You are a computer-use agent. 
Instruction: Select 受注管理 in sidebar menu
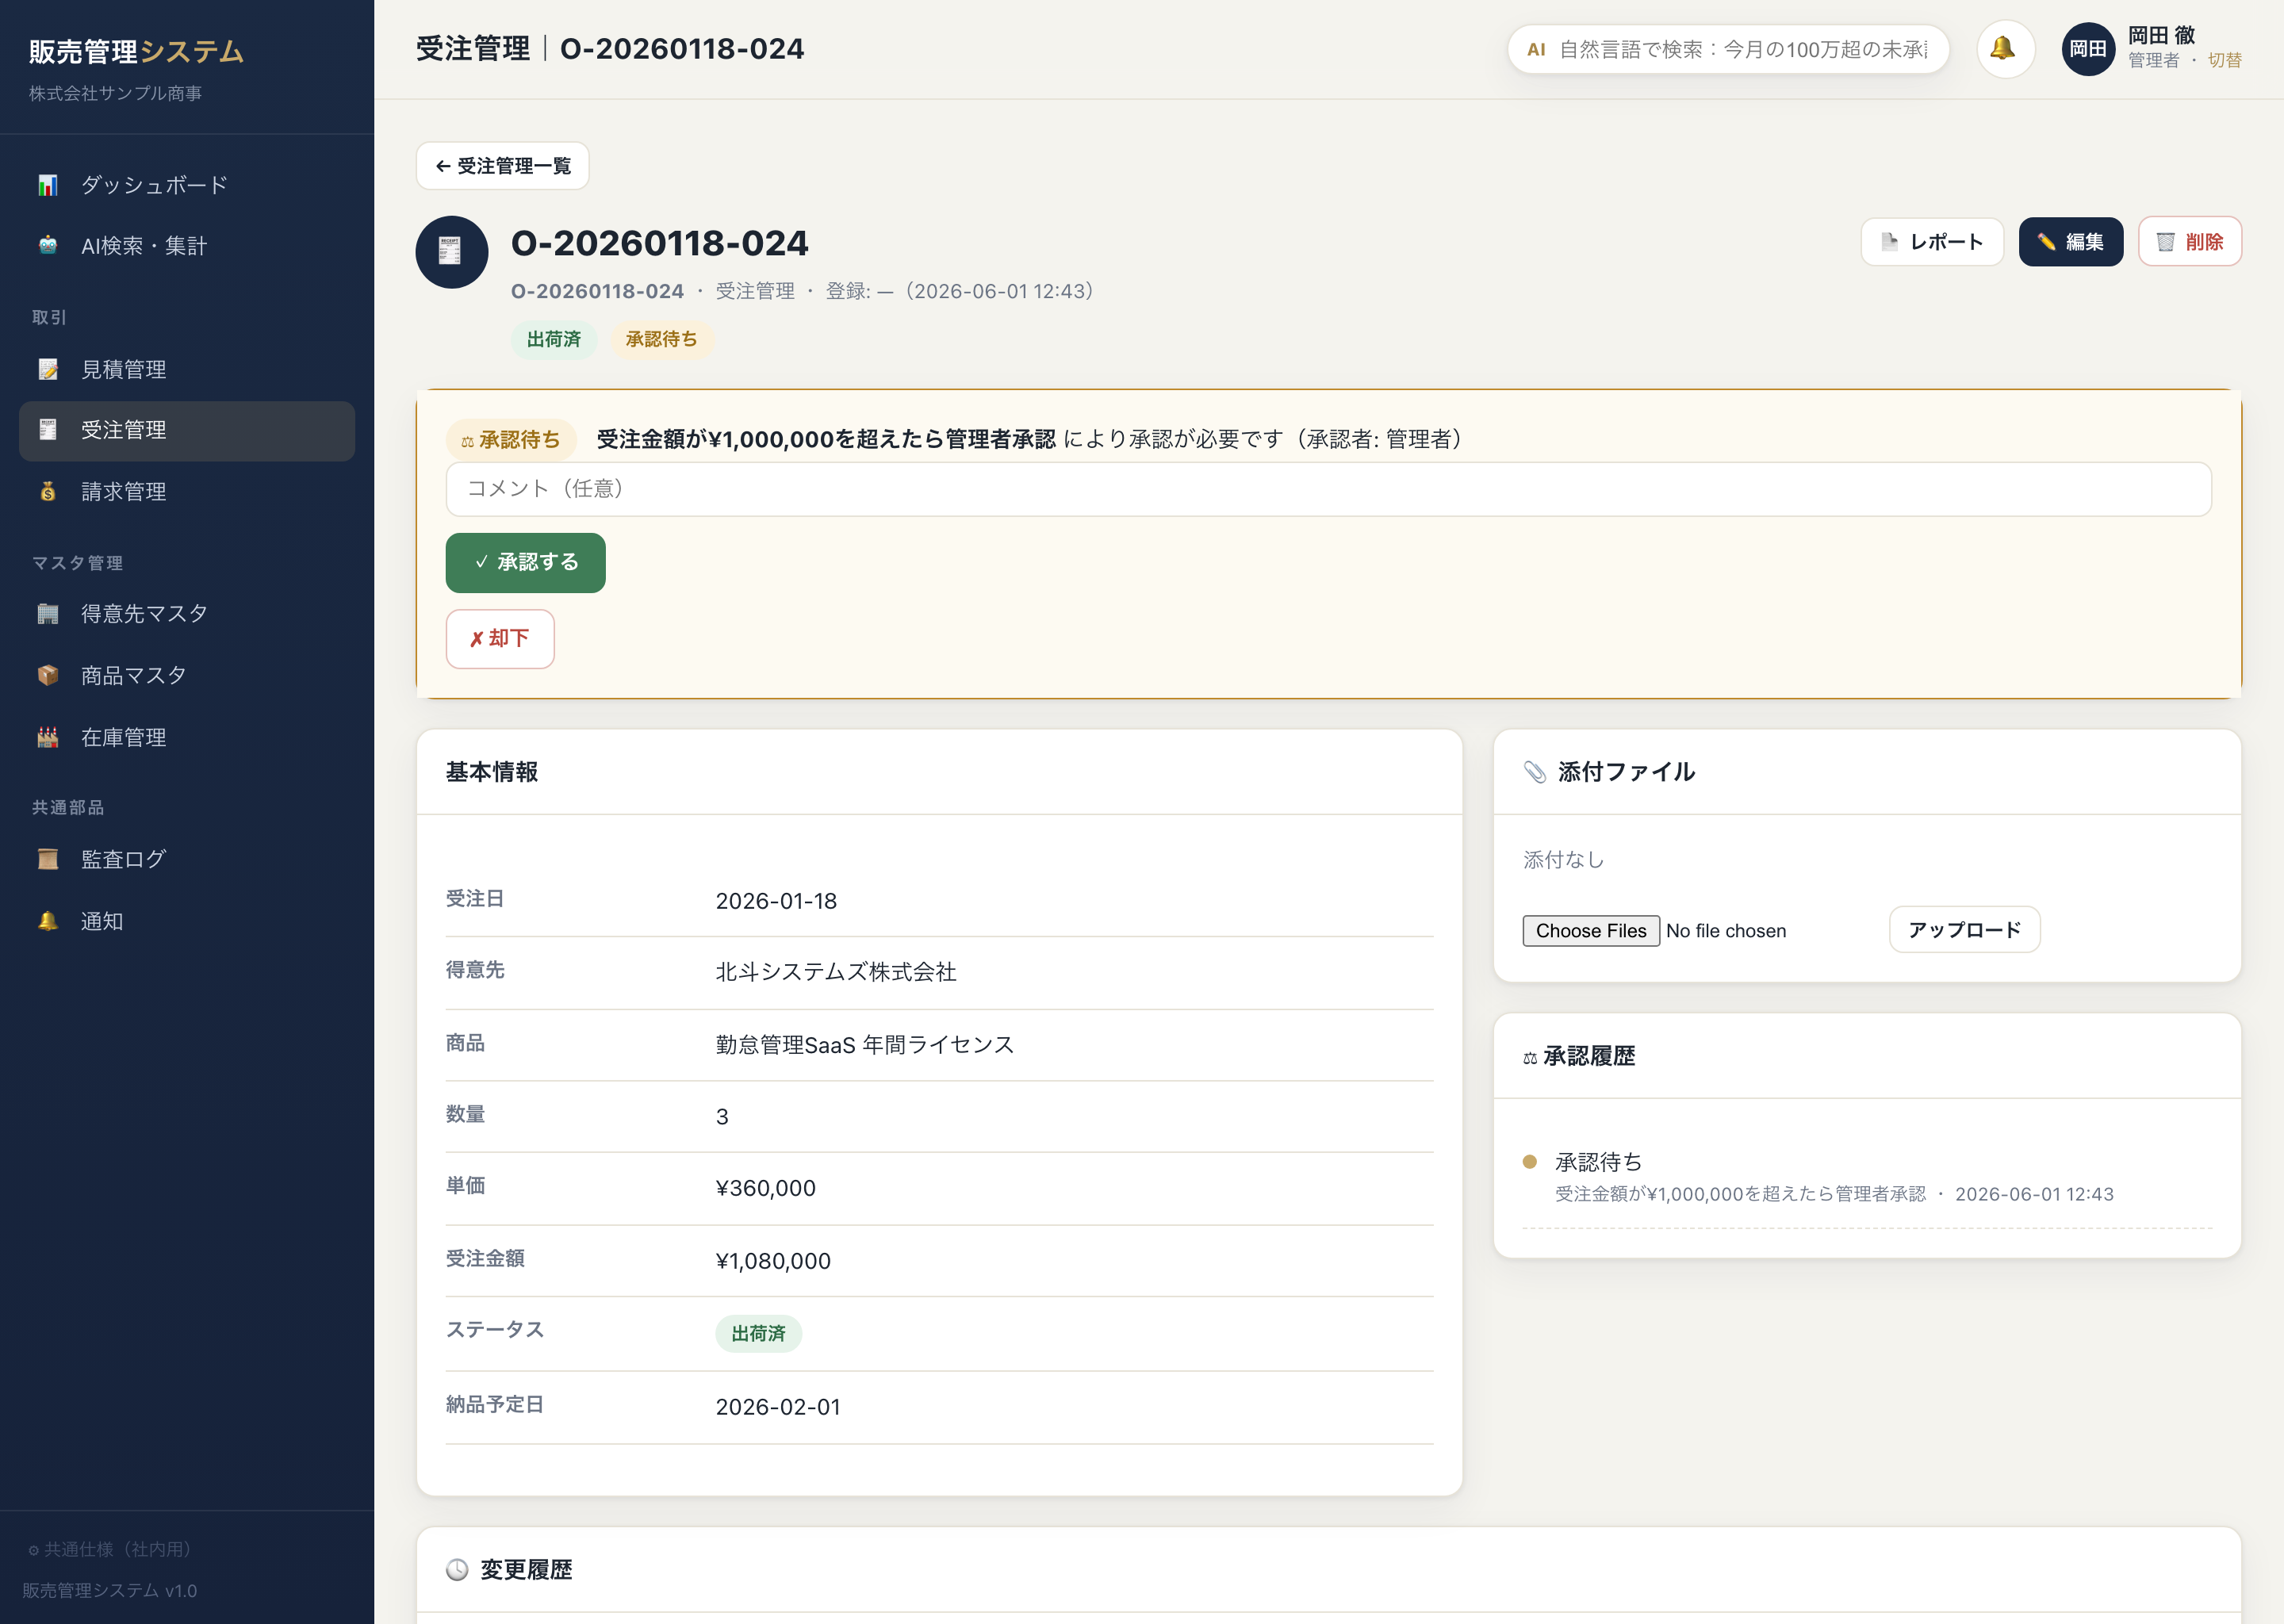coord(187,431)
